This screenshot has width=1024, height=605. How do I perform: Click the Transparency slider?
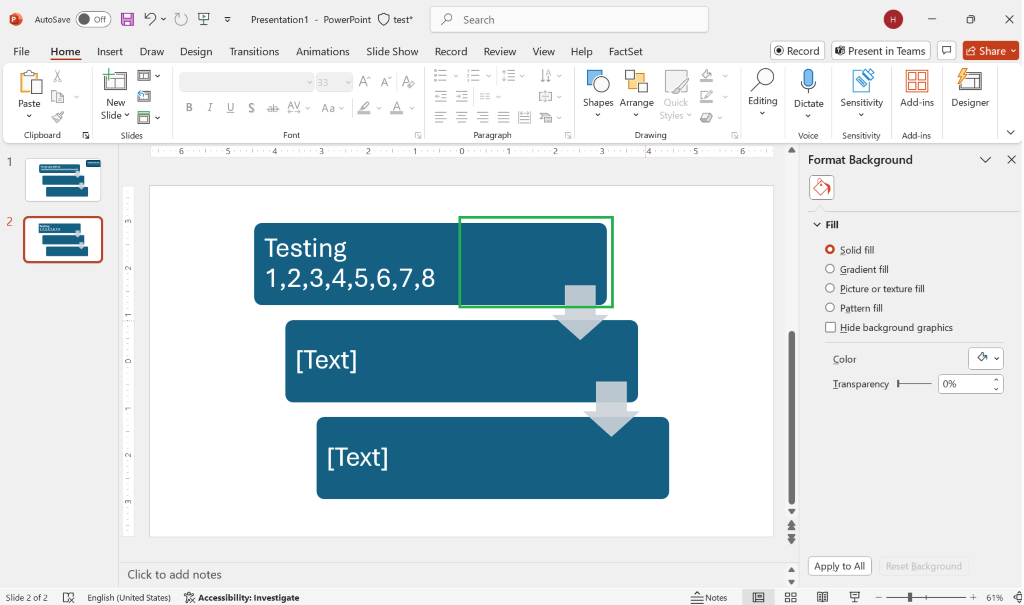pyautogui.click(x=914, y=384)
